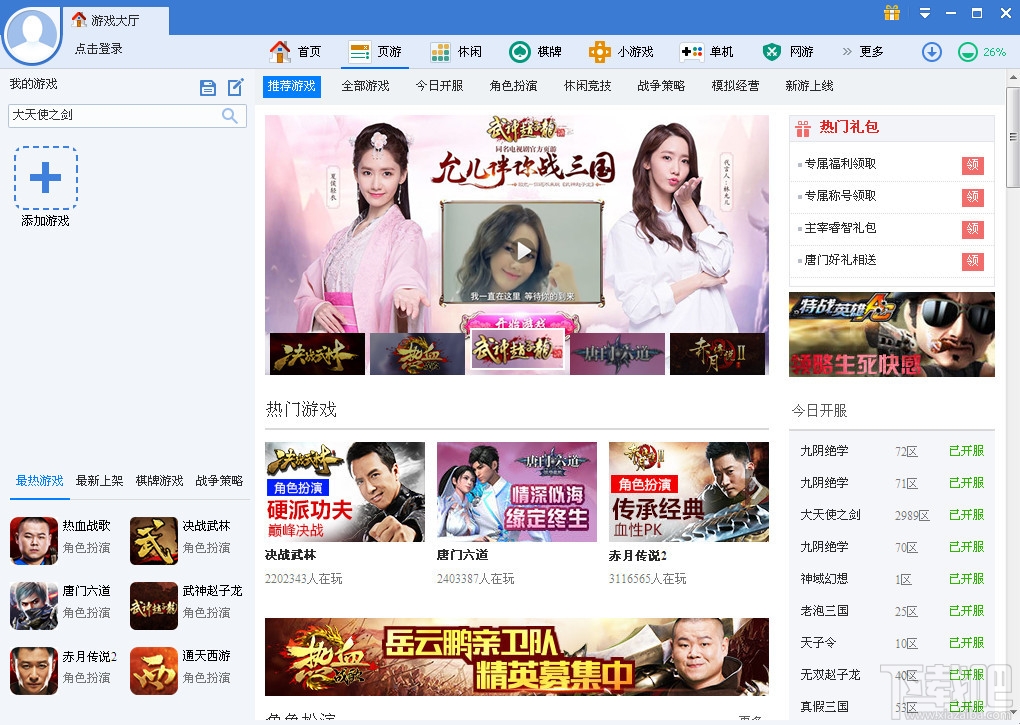The width and height of the screenshot is (1020, 725).
Task: Open the 最新上架 games tab
Action: [x=98, y=481]
